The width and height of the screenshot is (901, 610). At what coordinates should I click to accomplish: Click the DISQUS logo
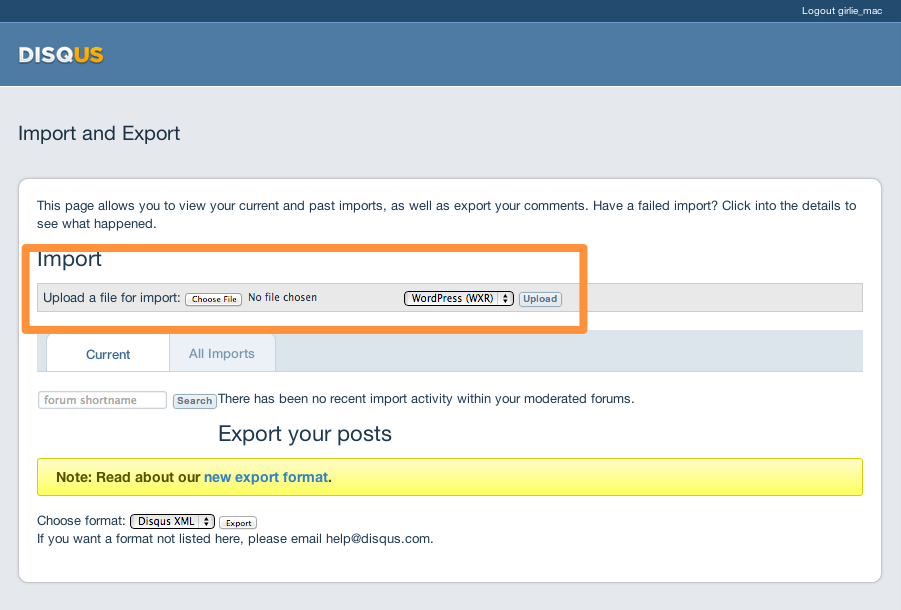(x=61, y=55)
